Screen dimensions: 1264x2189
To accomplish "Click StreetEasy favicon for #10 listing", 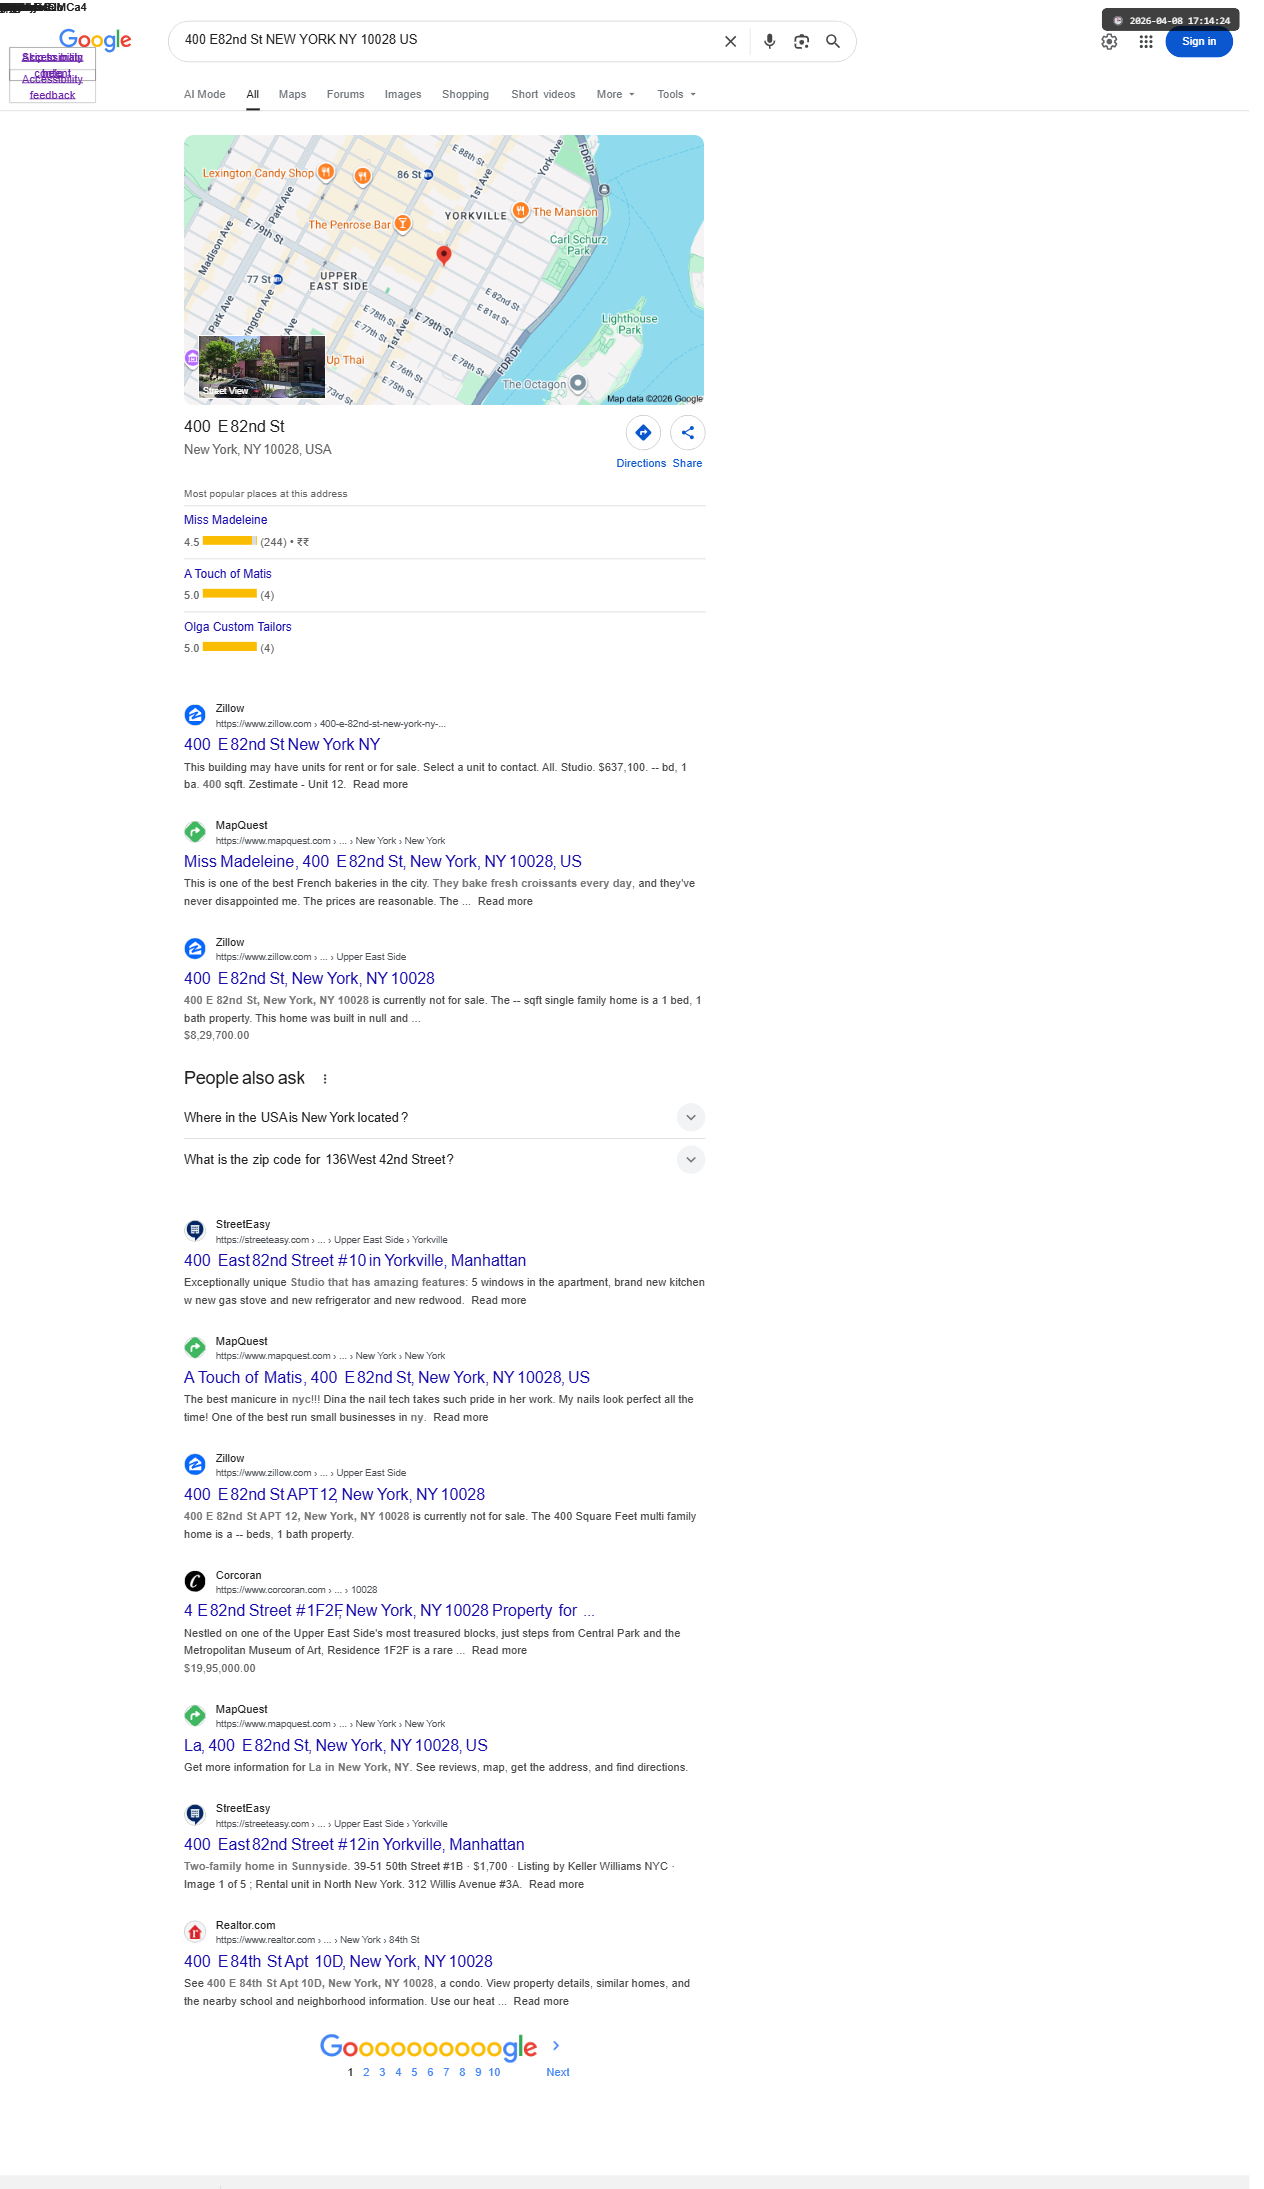I will coord(195,1231).
